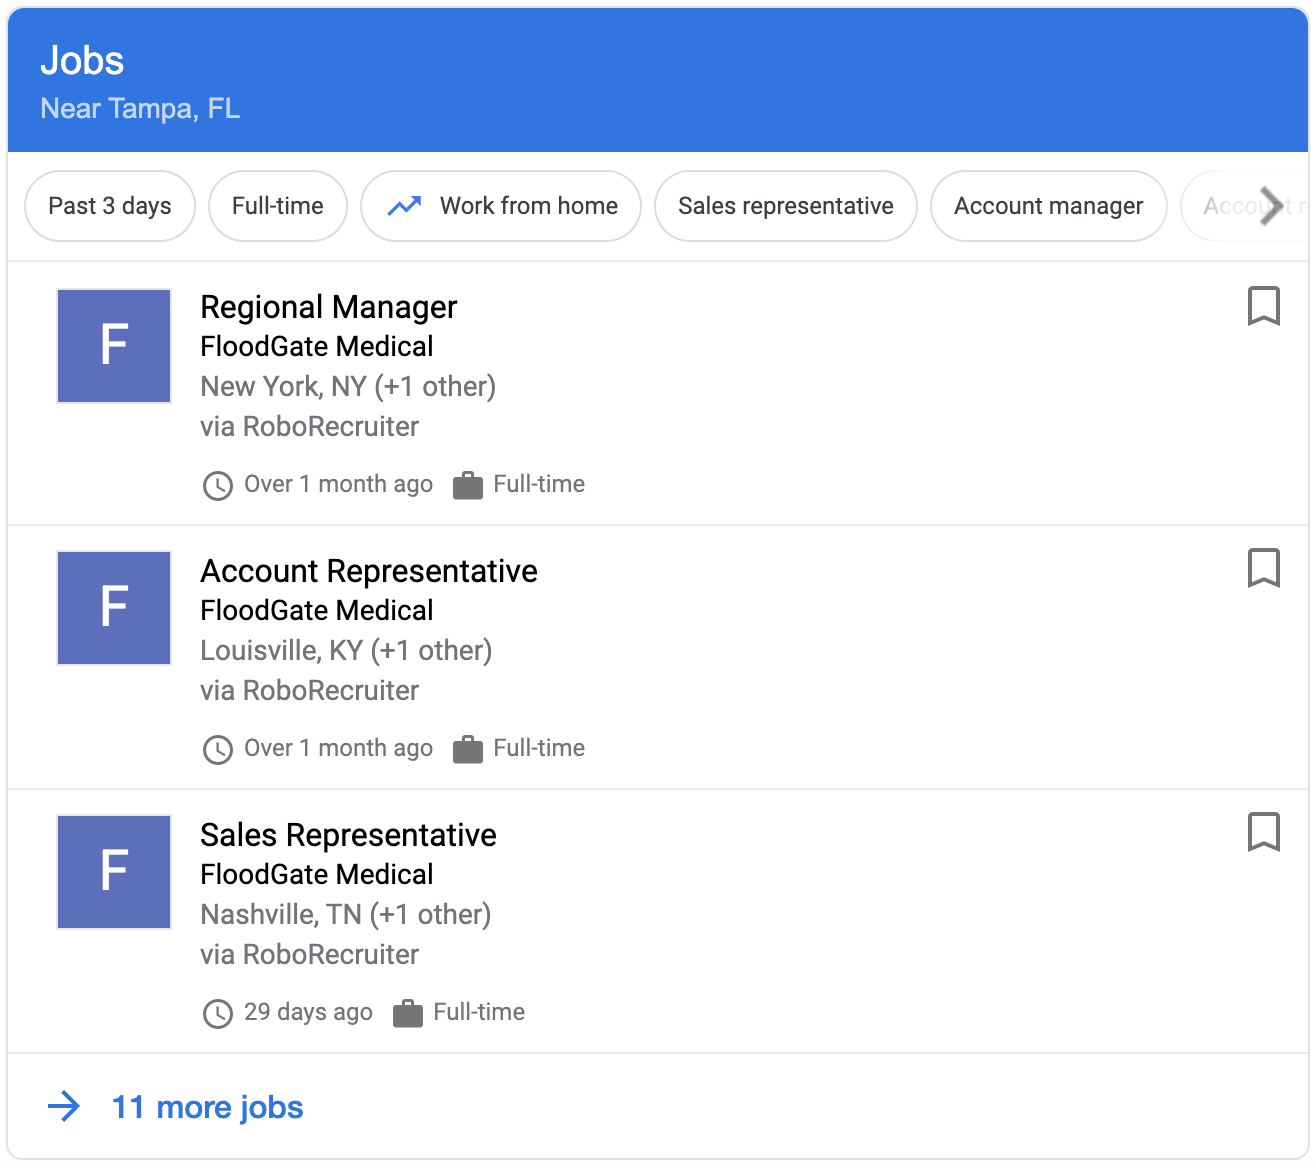Image resolution: width=1316 pixels, height=1168 pixels.
Task: Click the 29 days ago posting date
Action: pos(308,1012)
